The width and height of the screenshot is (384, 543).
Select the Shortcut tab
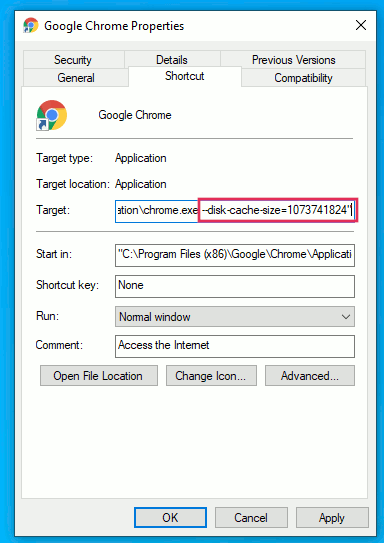(185, 76)
